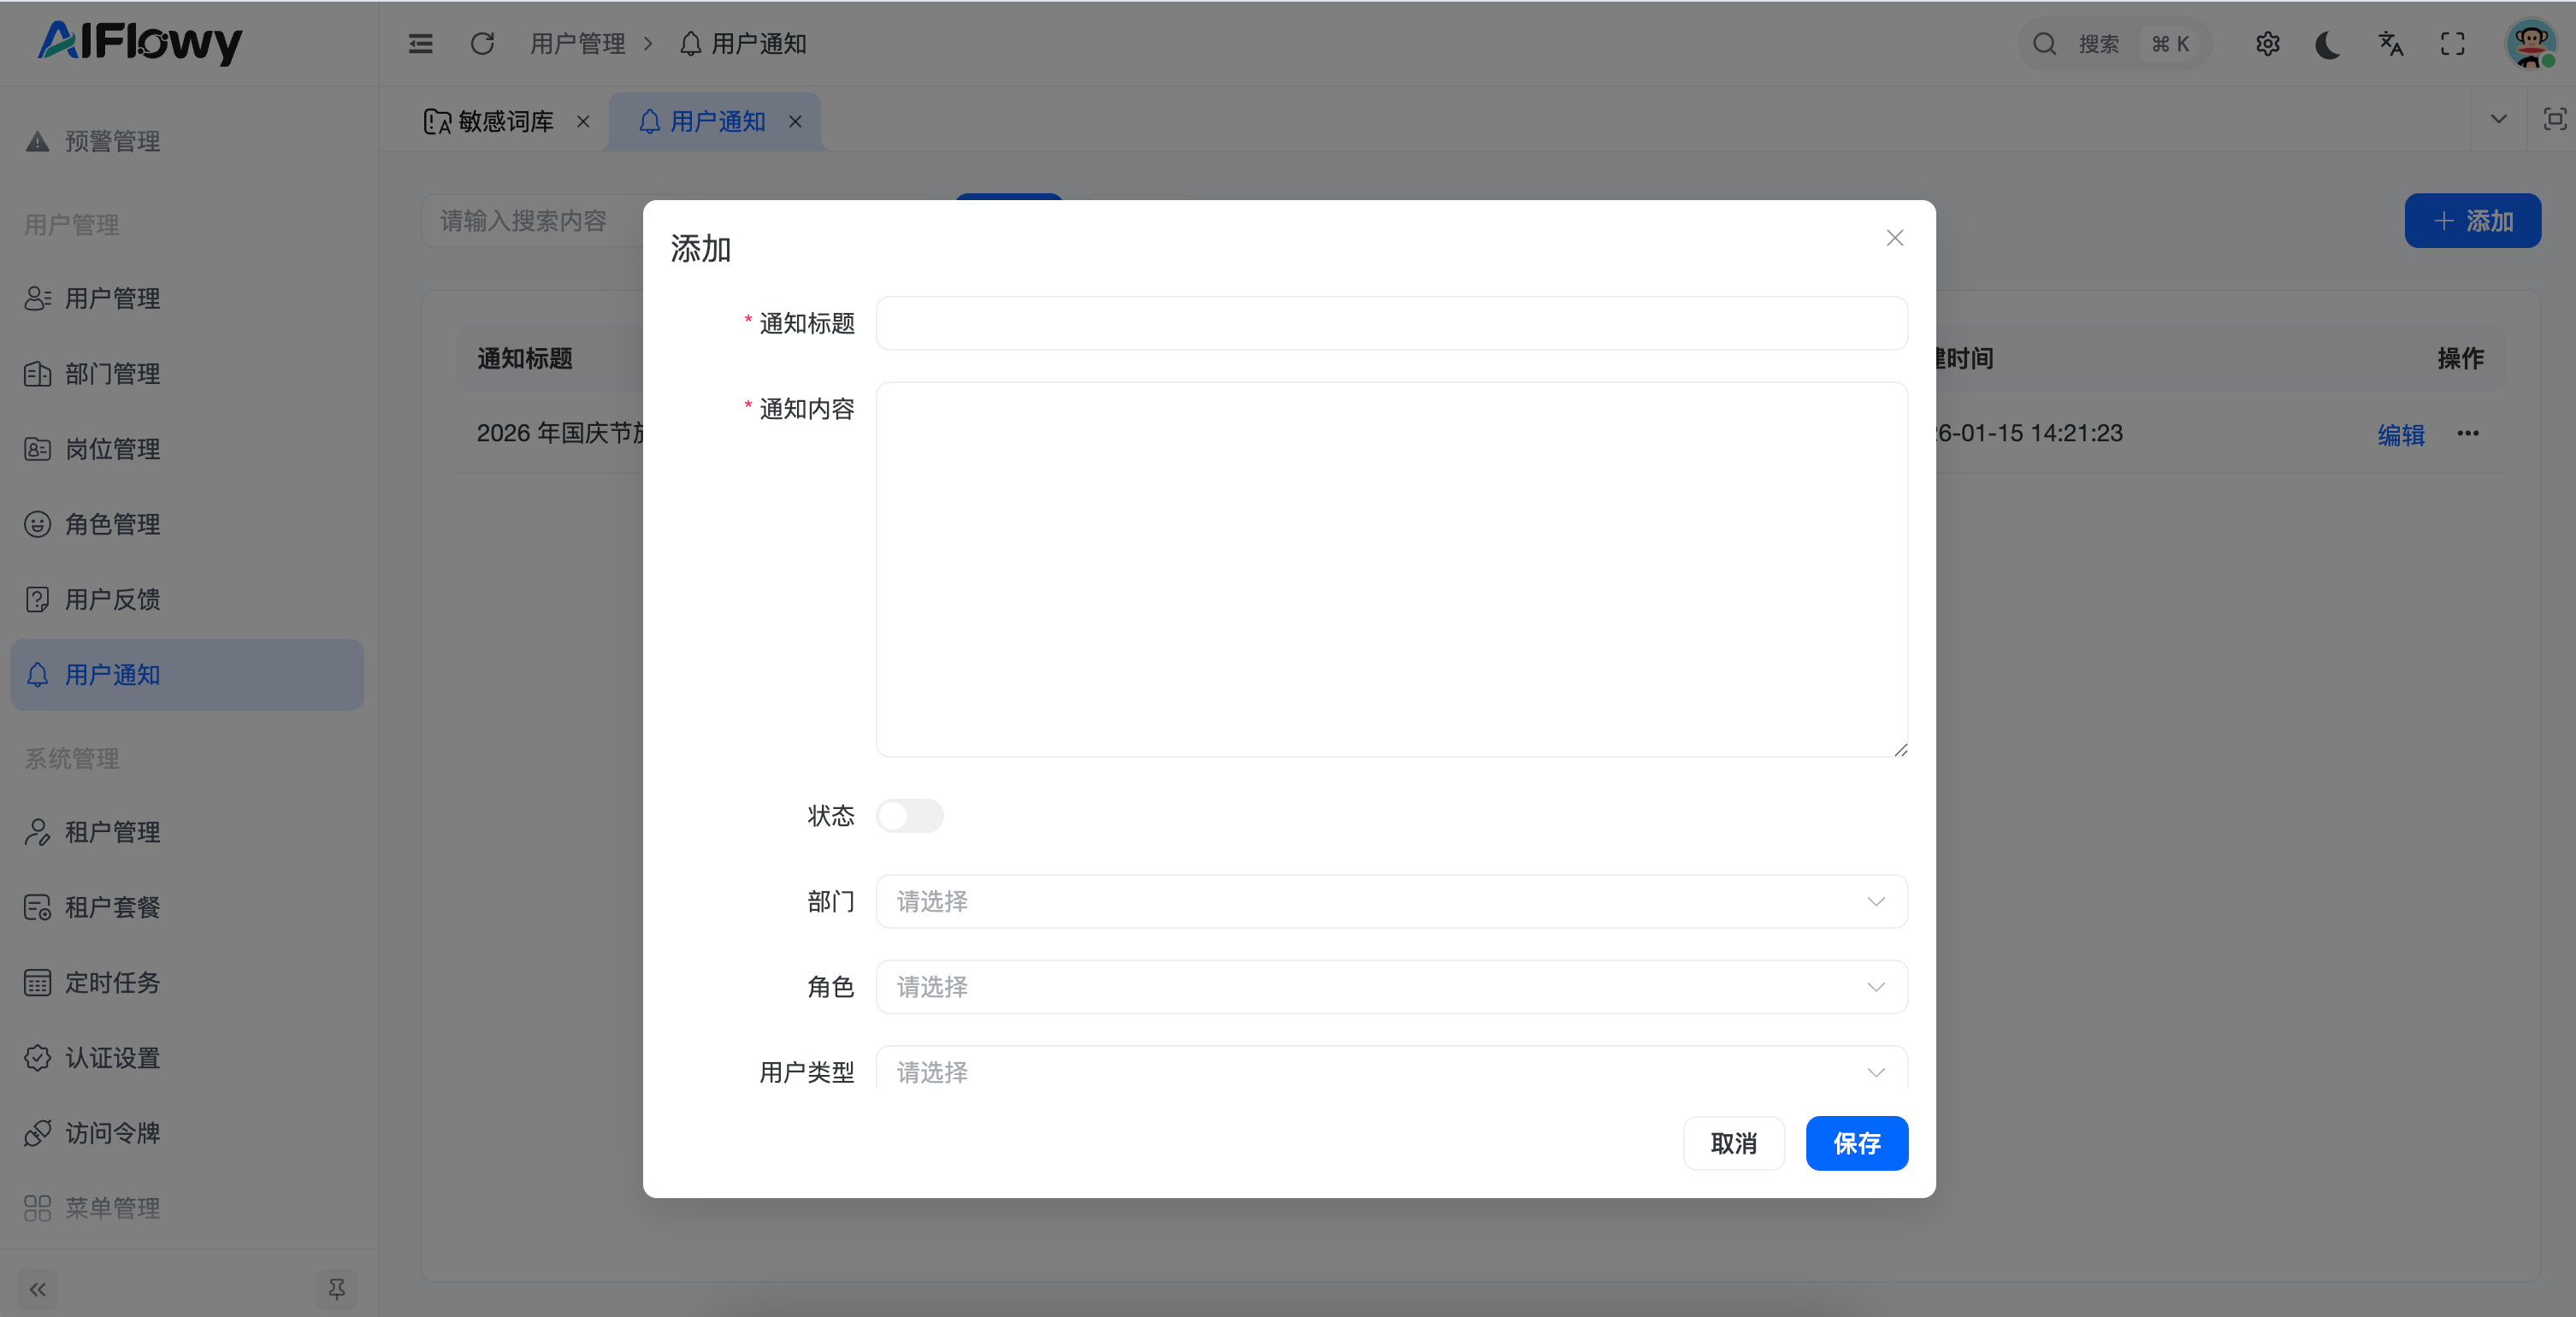Open the 部门 dropdown
The width and height of the screenshot is (2576, 1317).
tap(1390, 901)
